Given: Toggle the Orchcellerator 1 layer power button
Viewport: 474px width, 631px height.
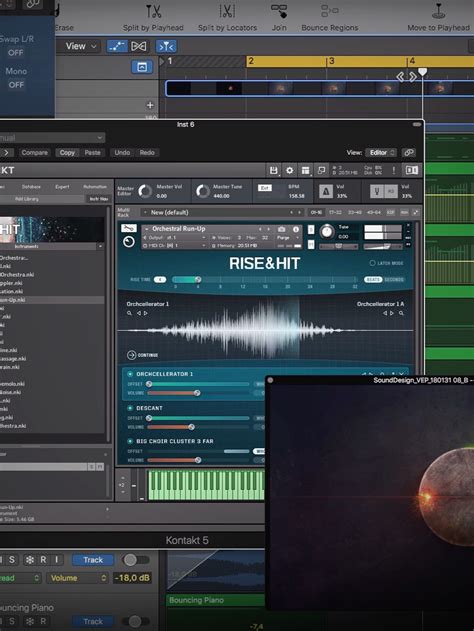Looking at the screenshot, I should (x=130, y=374).
